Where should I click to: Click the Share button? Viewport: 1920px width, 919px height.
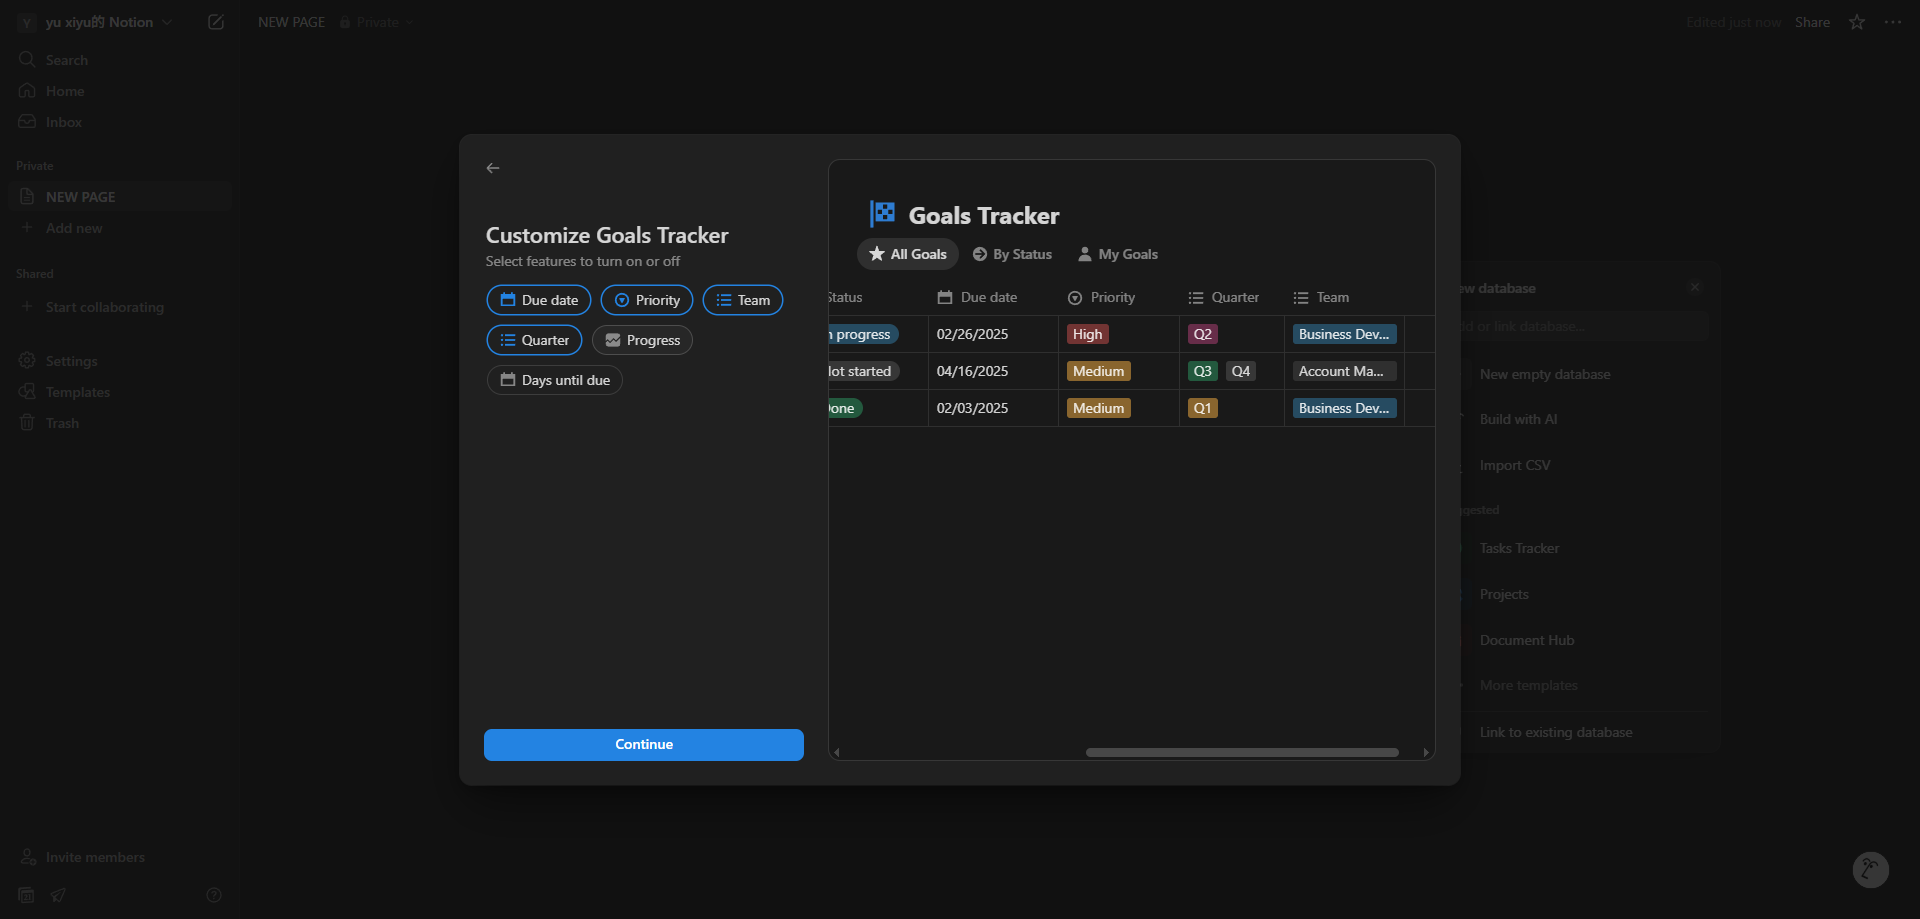[1812, 22]
